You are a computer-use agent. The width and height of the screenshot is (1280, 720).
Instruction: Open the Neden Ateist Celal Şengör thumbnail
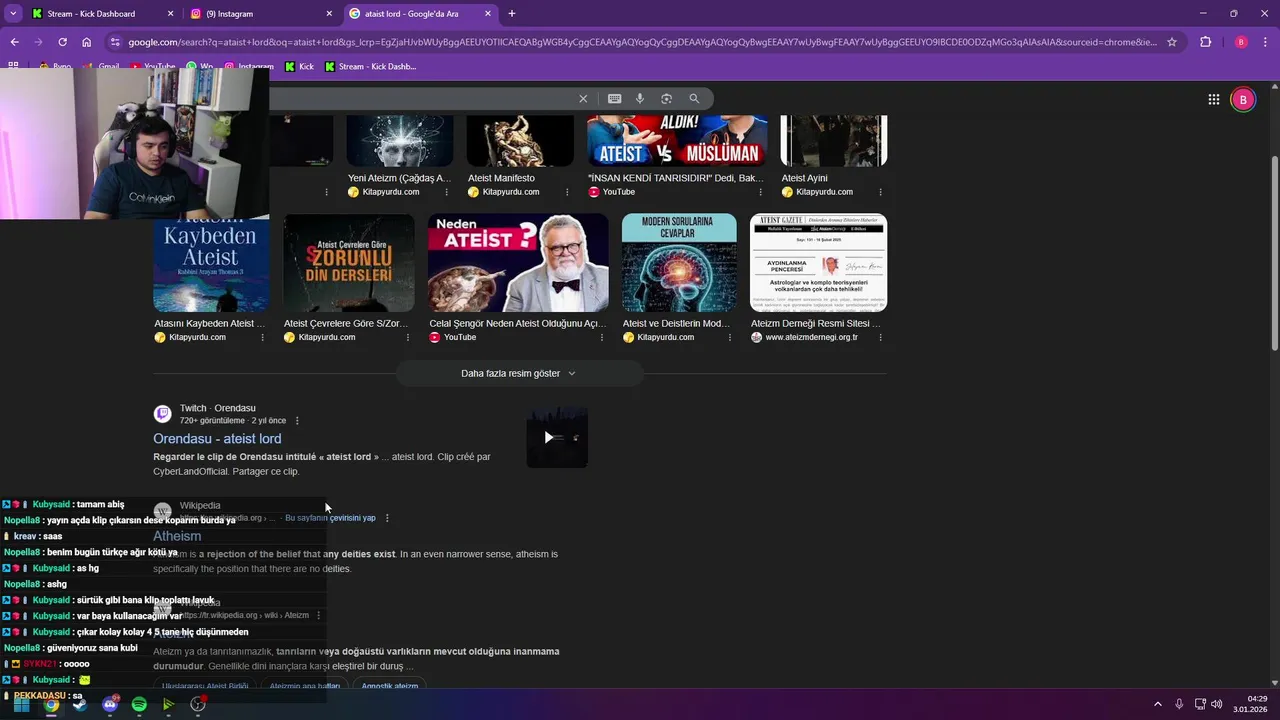click(518, 263)
